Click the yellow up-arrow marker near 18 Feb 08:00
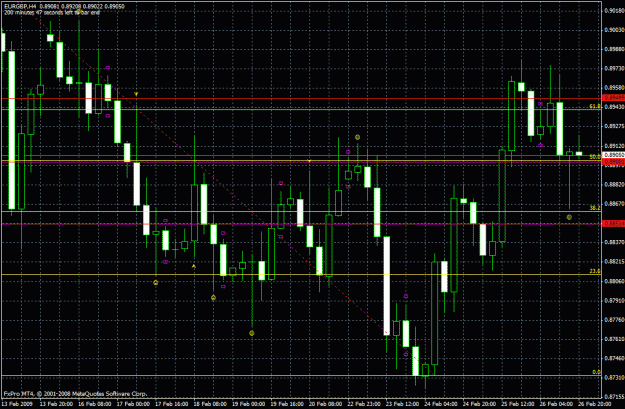 [194, 266]
